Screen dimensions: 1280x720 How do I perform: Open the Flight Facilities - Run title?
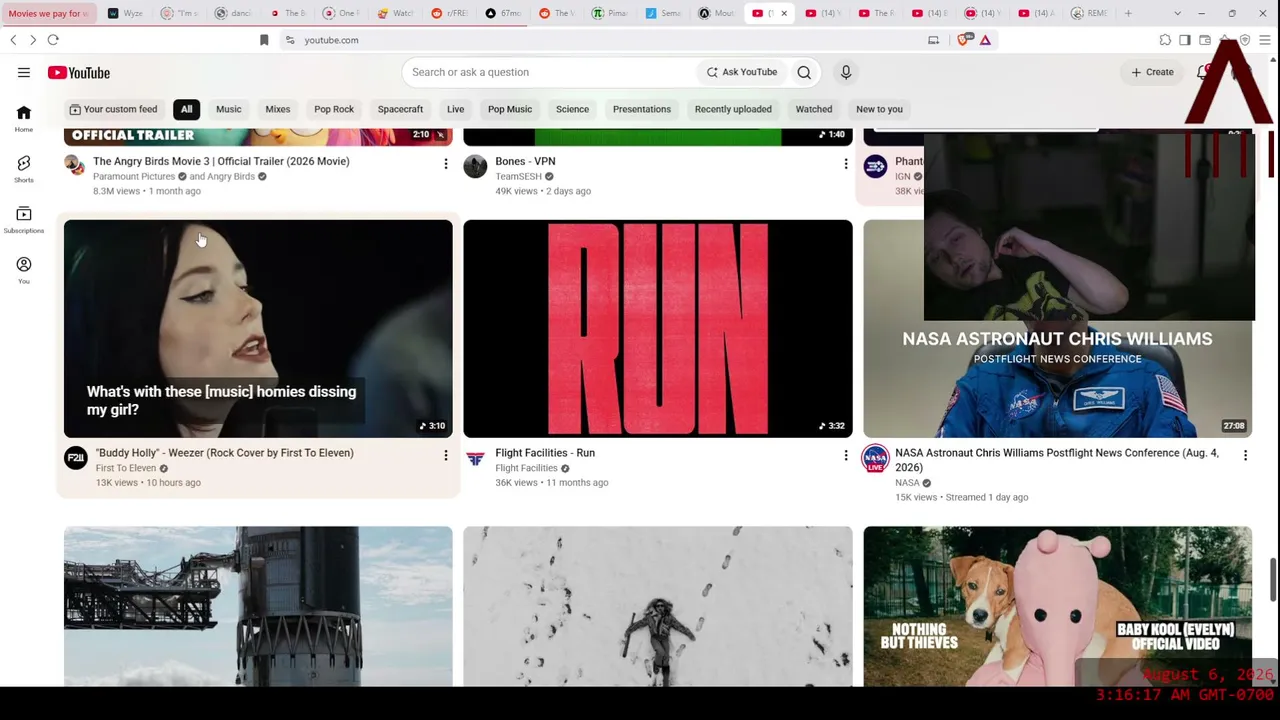tap(545, 453)
